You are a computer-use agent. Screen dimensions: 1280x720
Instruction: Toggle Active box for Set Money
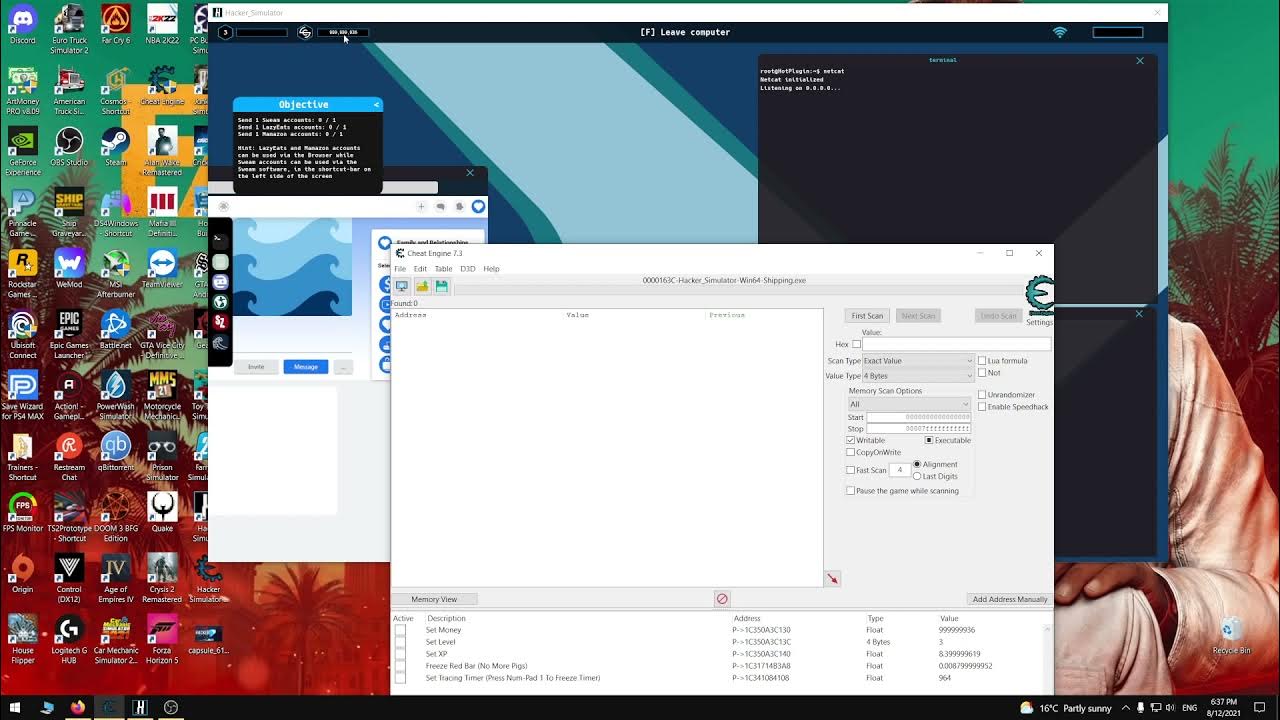(x=400, y=630)
